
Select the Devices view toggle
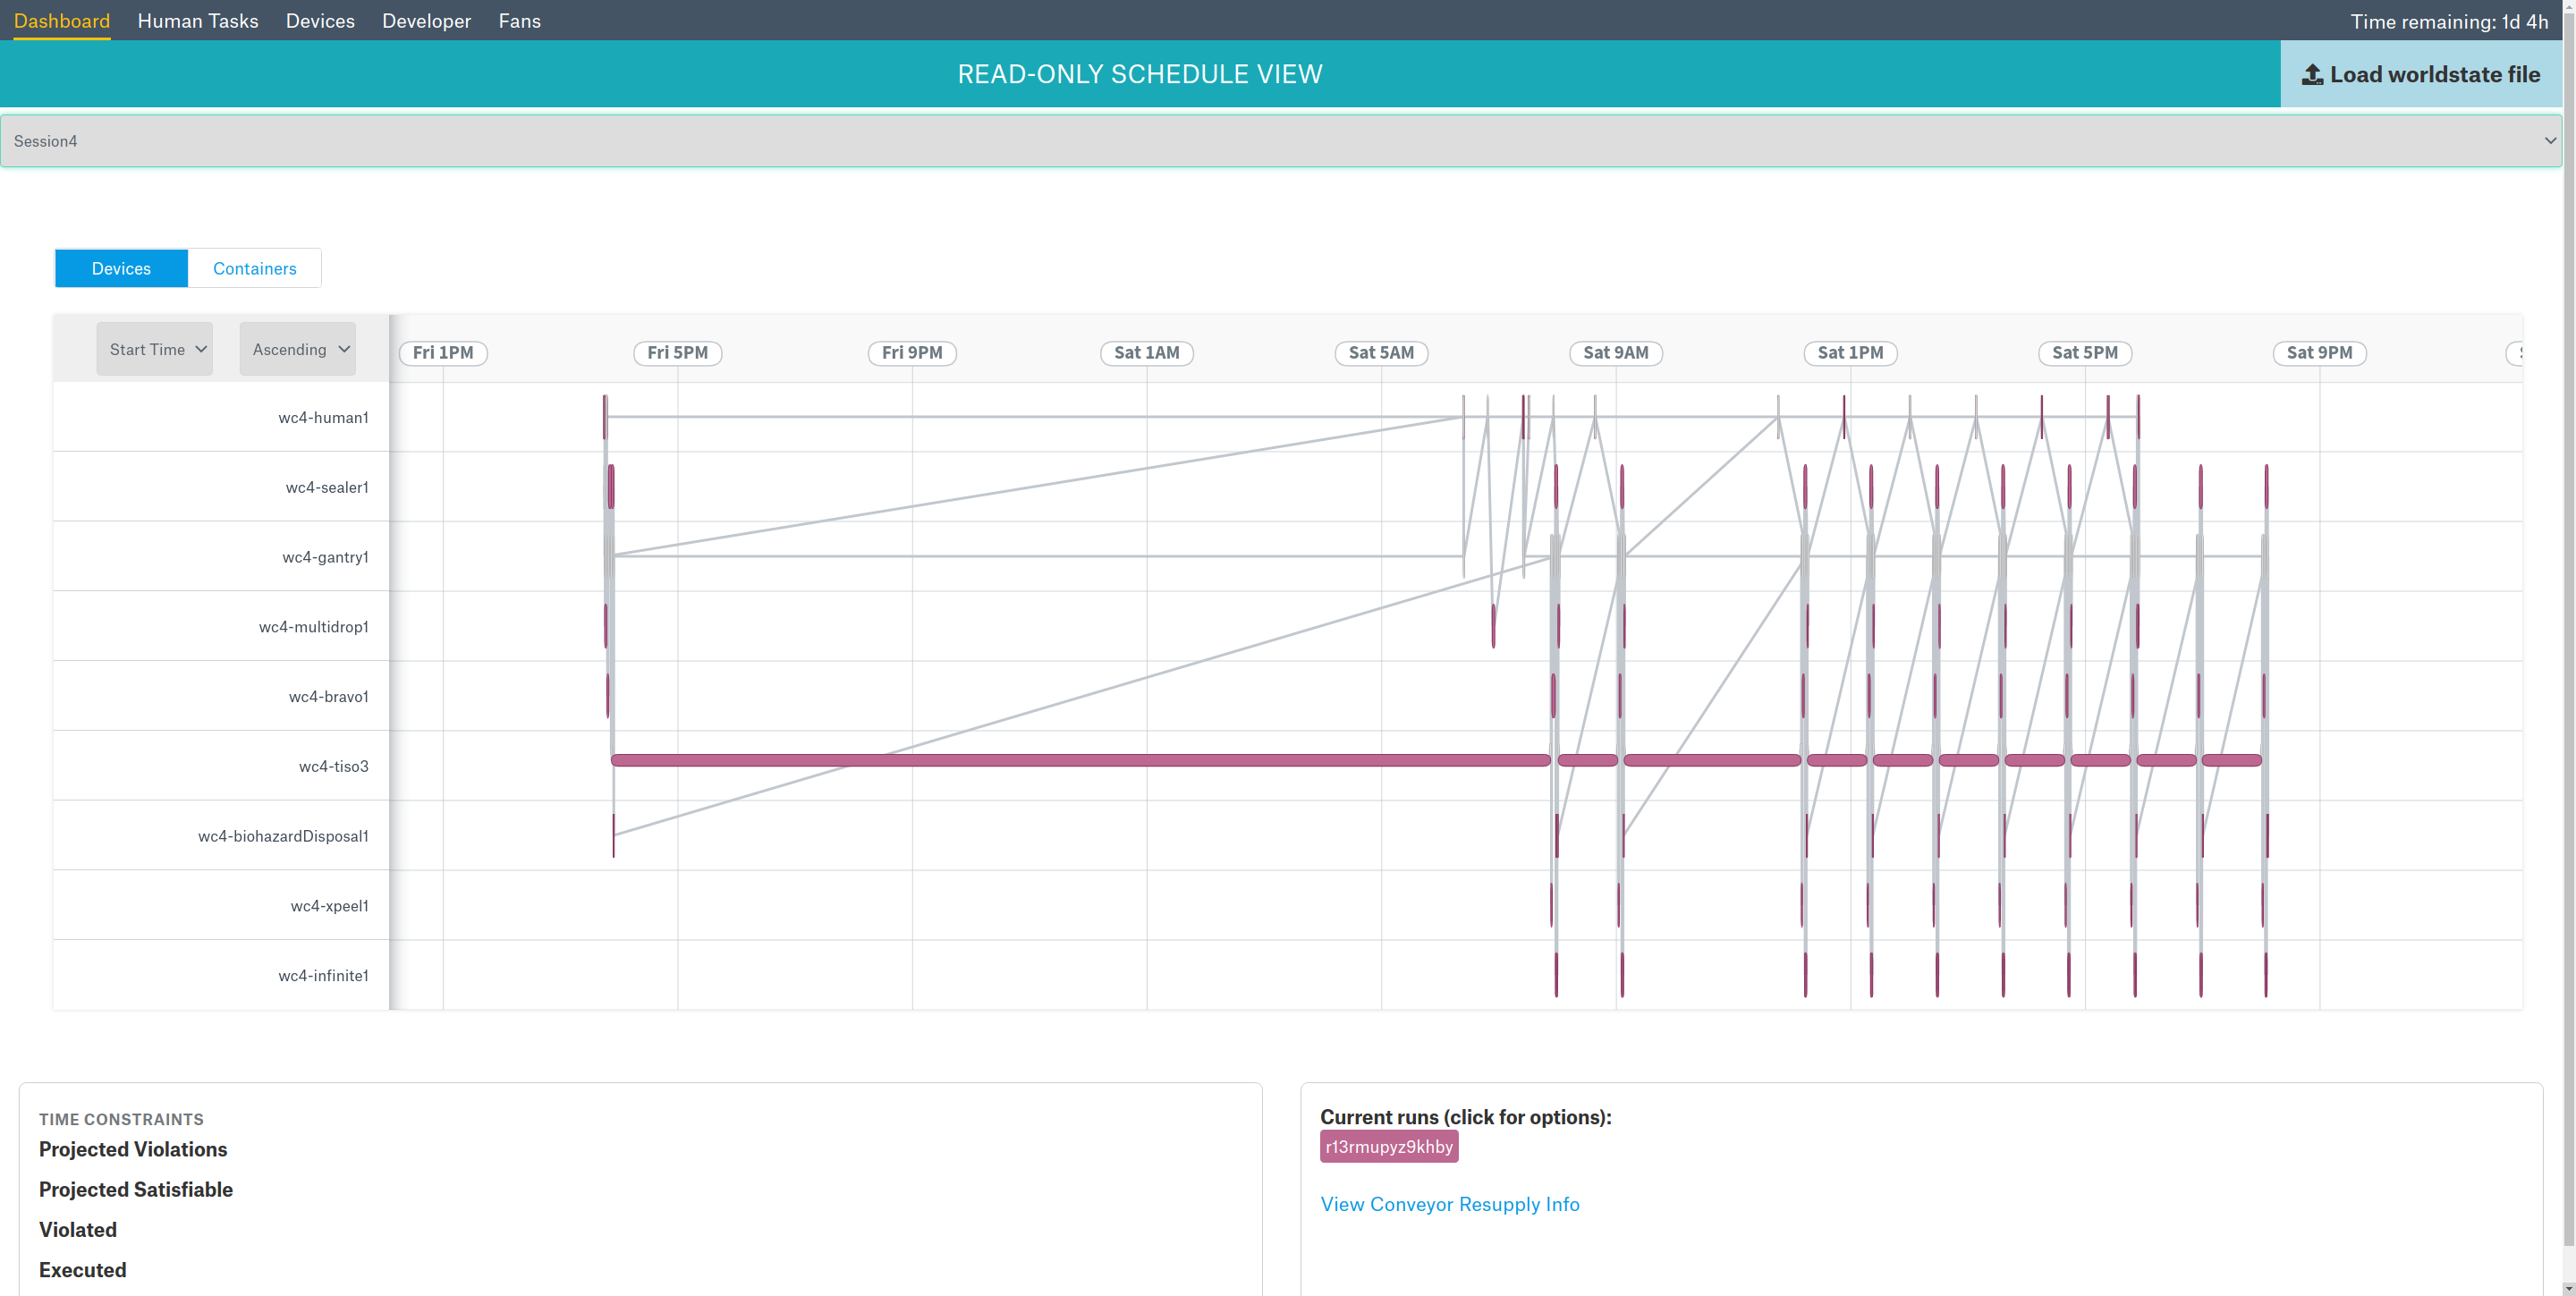(x=121, y=268)
